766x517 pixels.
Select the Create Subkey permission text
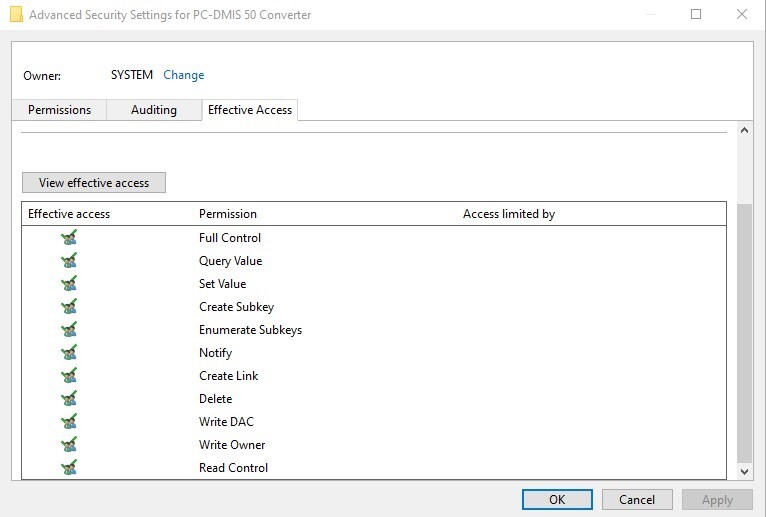236,307
